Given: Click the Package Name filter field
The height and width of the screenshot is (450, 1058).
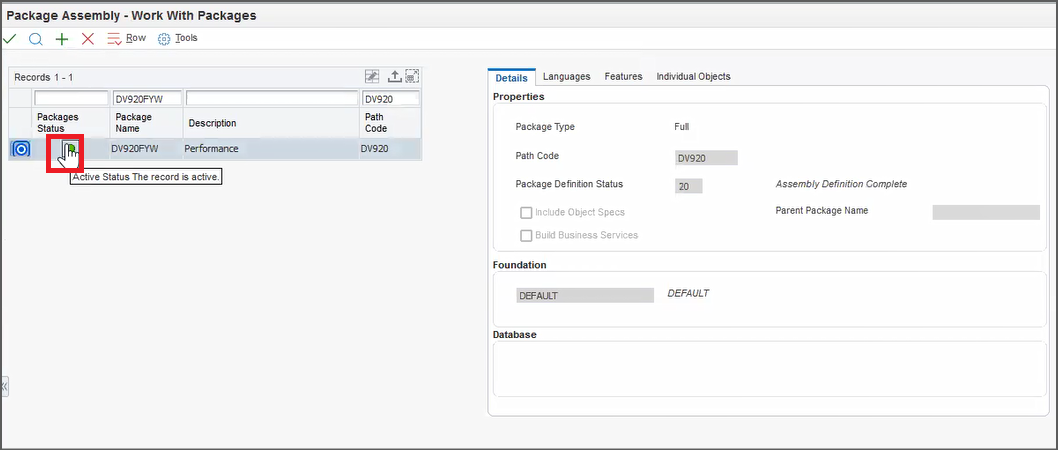Looking at the screenshot, I should [147, 99].
